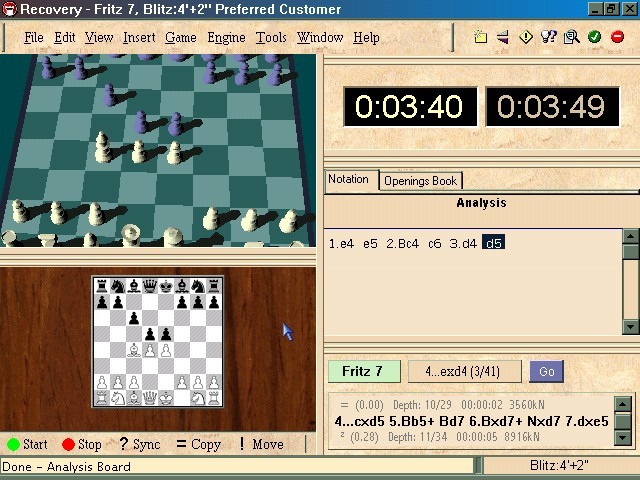Open the Engine menu
Image resolution: width=640 pixels, height=480 pixels.
tap(226, 38)
